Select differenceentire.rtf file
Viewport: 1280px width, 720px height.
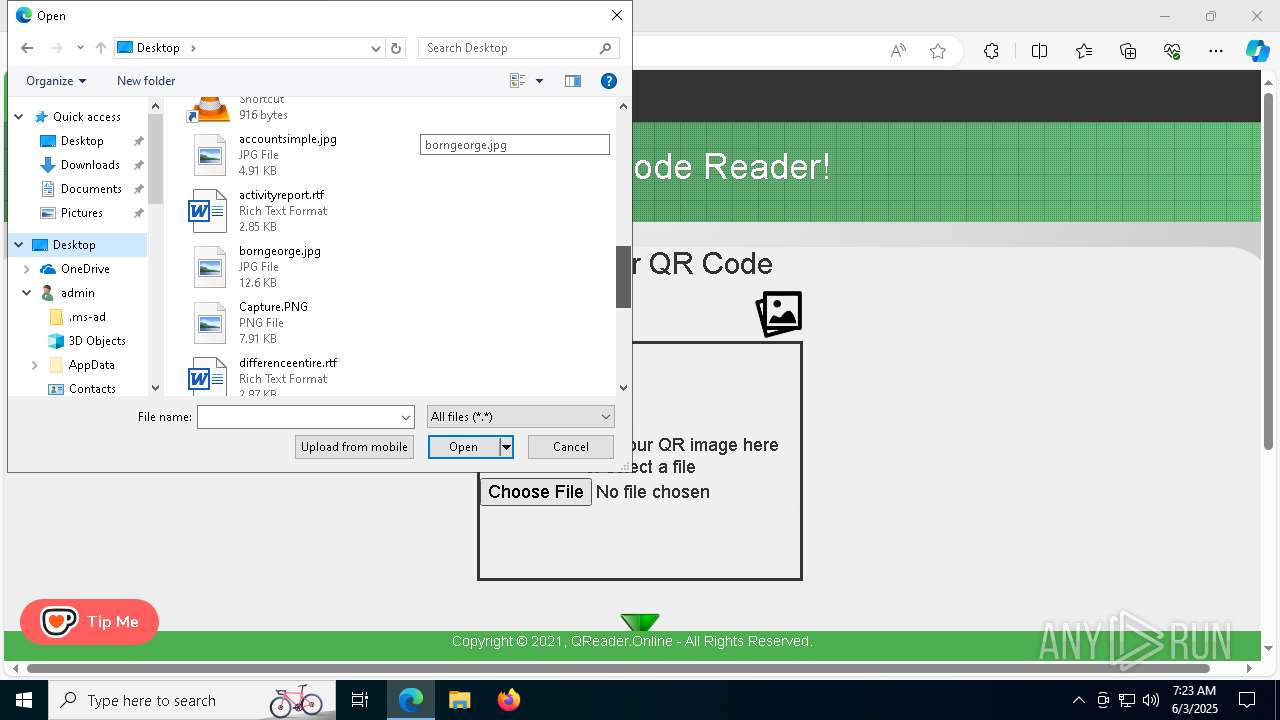[x=288, y=363]
